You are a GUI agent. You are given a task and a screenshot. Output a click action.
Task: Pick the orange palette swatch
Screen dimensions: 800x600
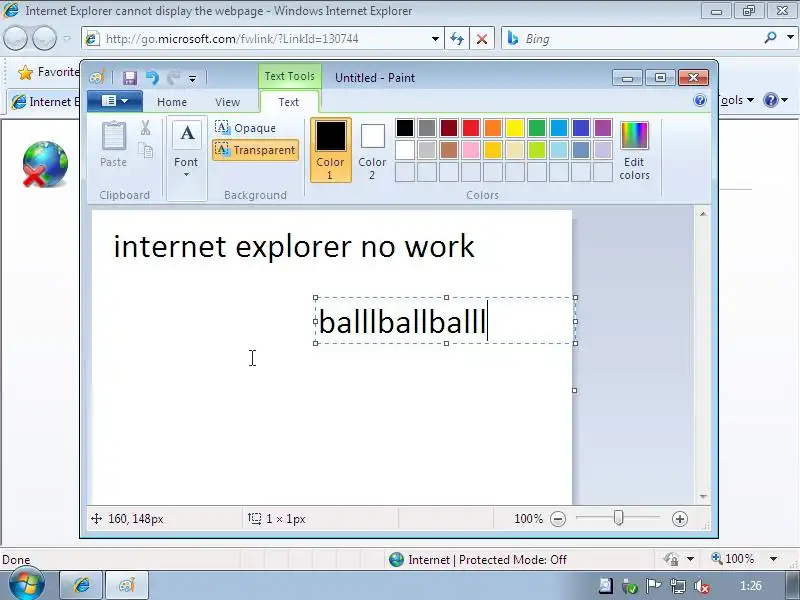tap(493, 128)
